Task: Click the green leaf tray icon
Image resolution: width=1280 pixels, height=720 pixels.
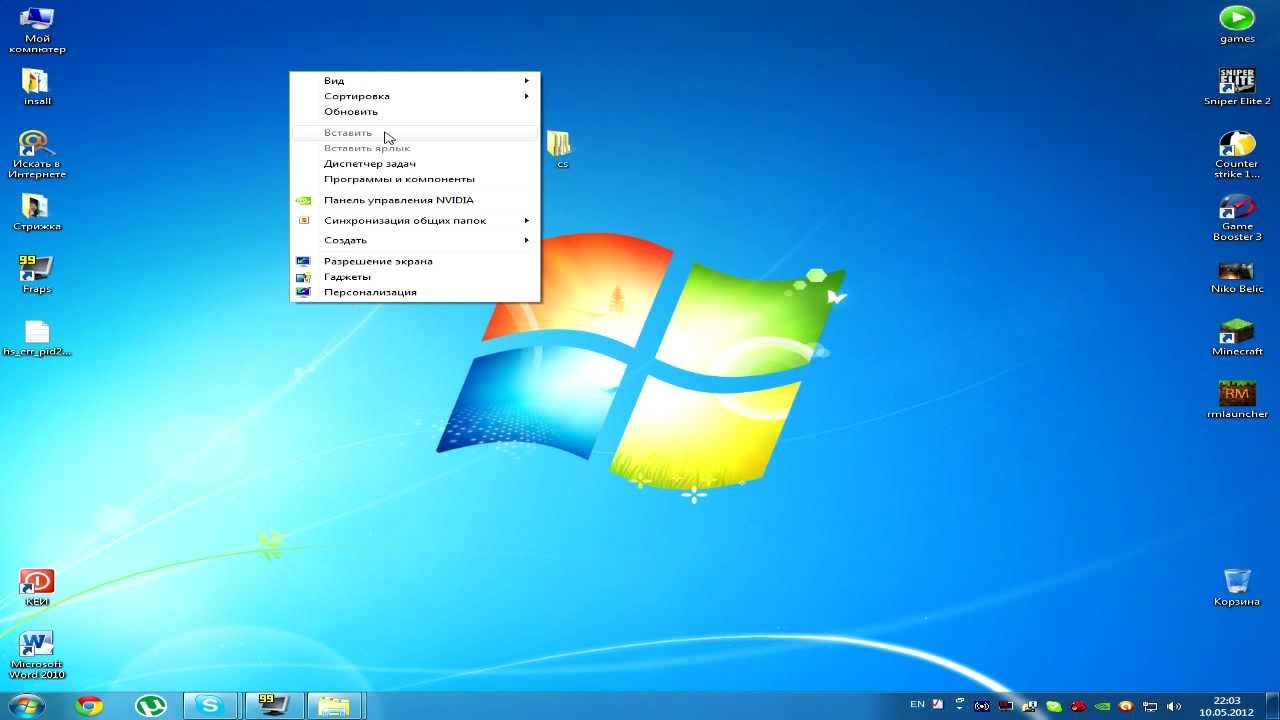Action: point(1054,706)
